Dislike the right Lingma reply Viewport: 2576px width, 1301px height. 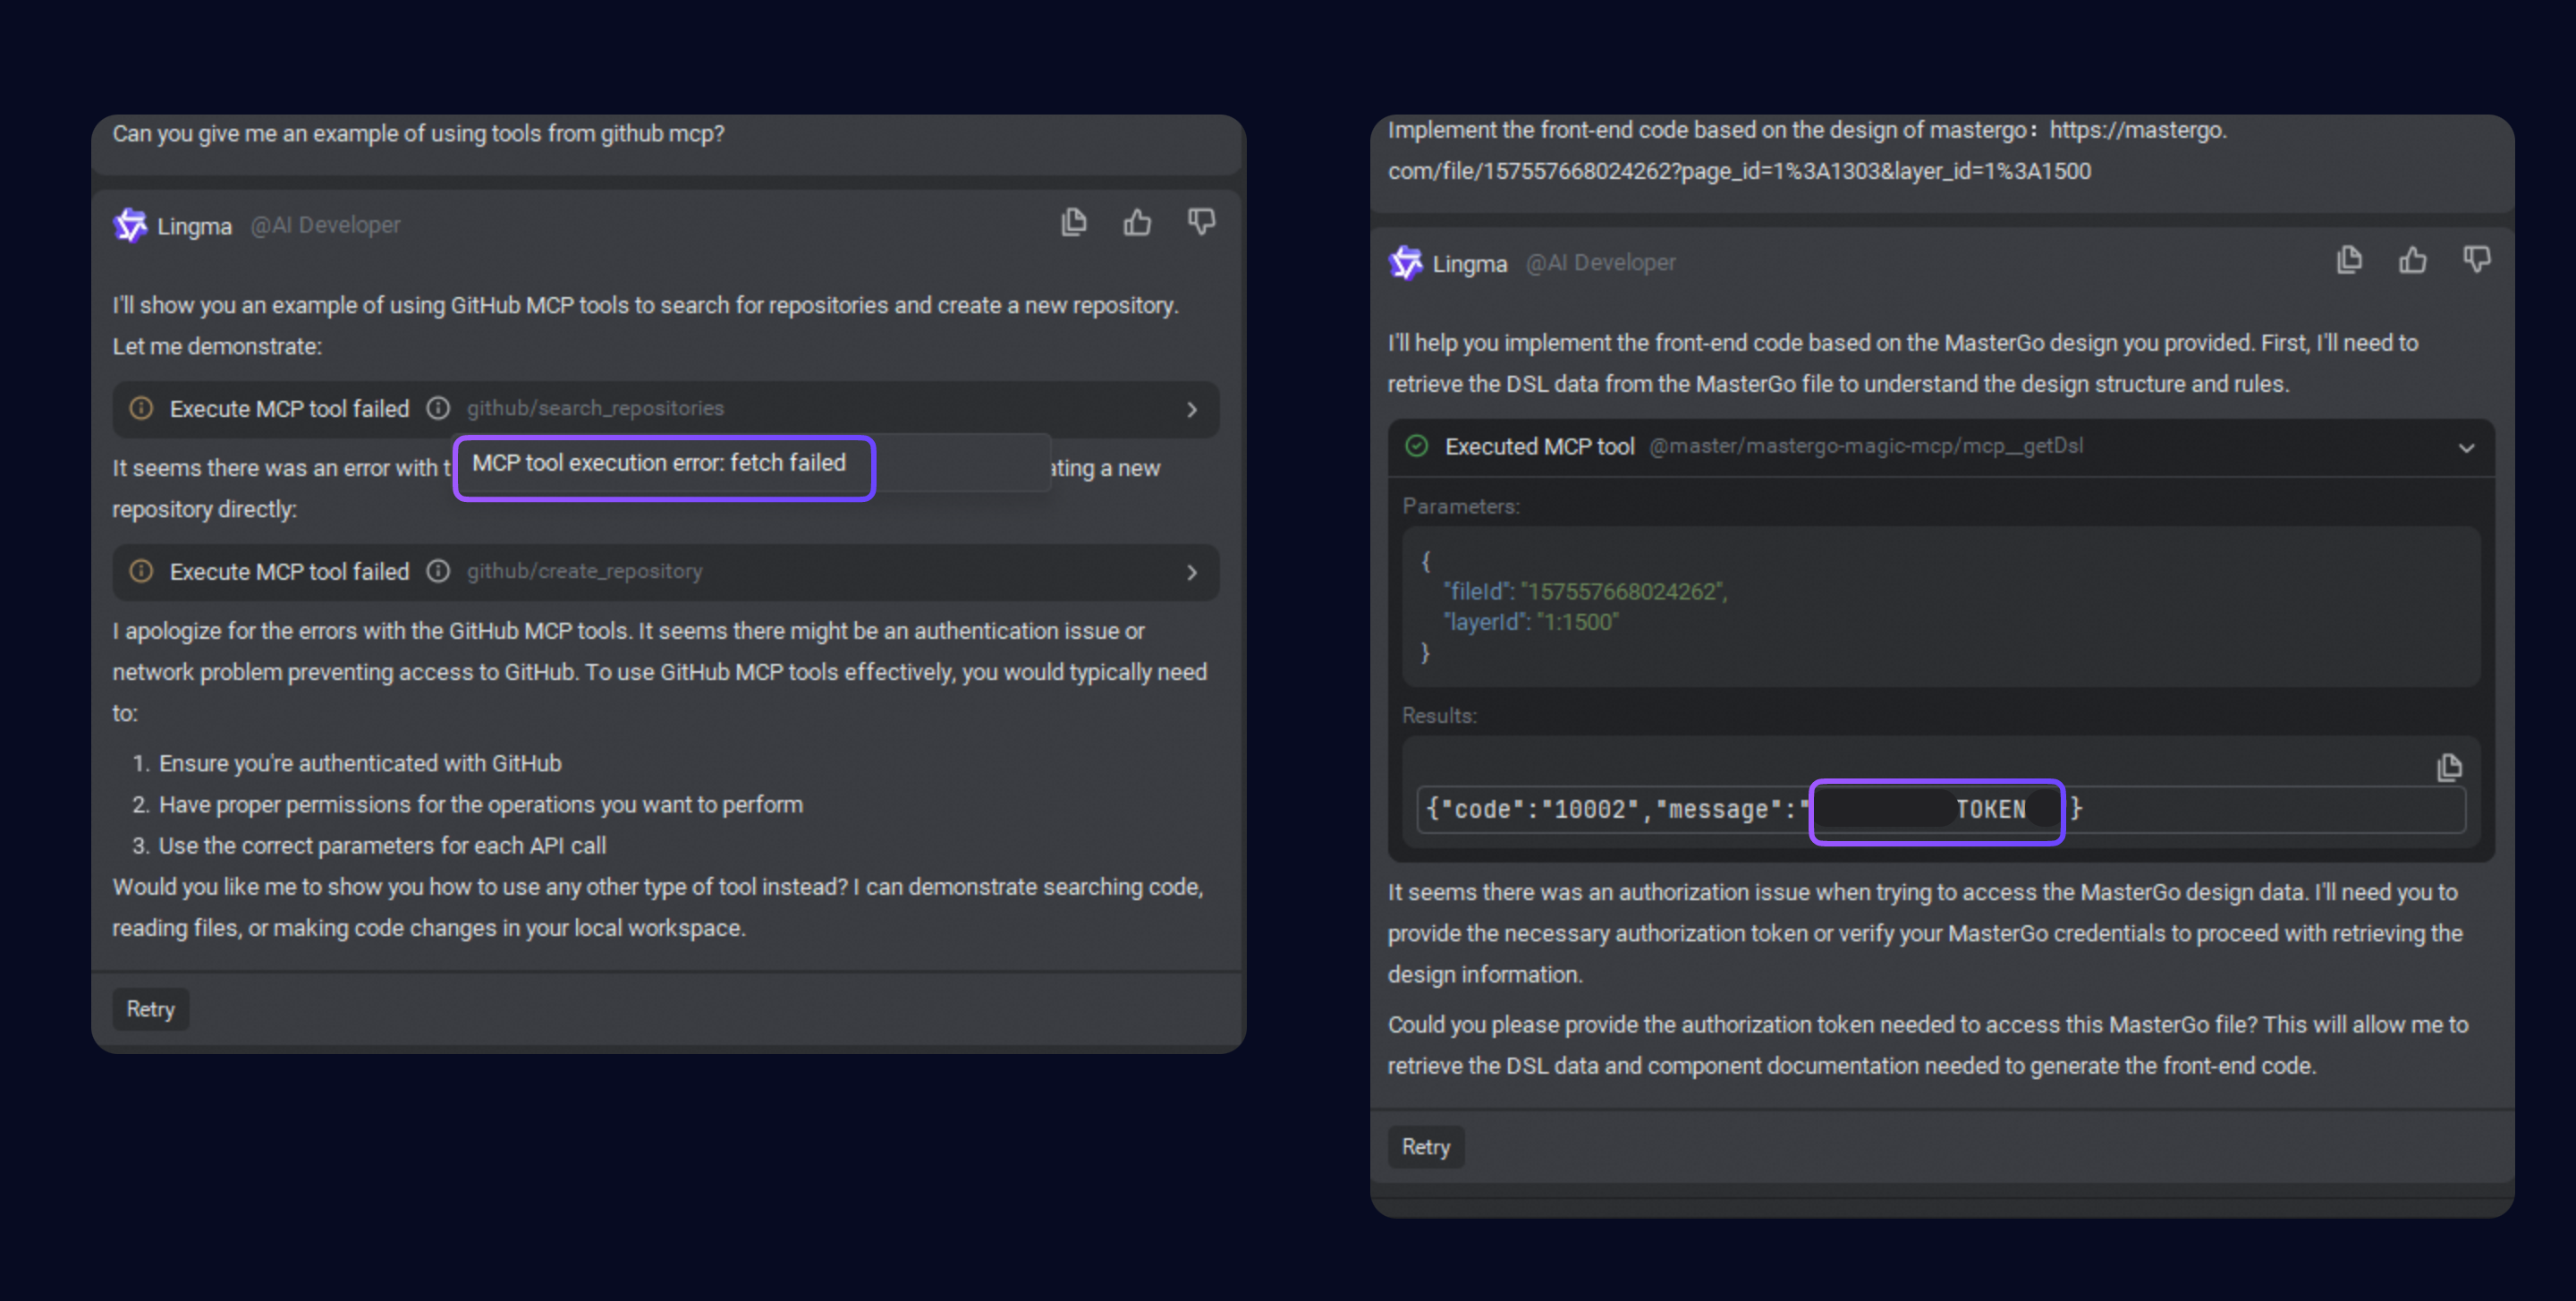coord(2476,260)
